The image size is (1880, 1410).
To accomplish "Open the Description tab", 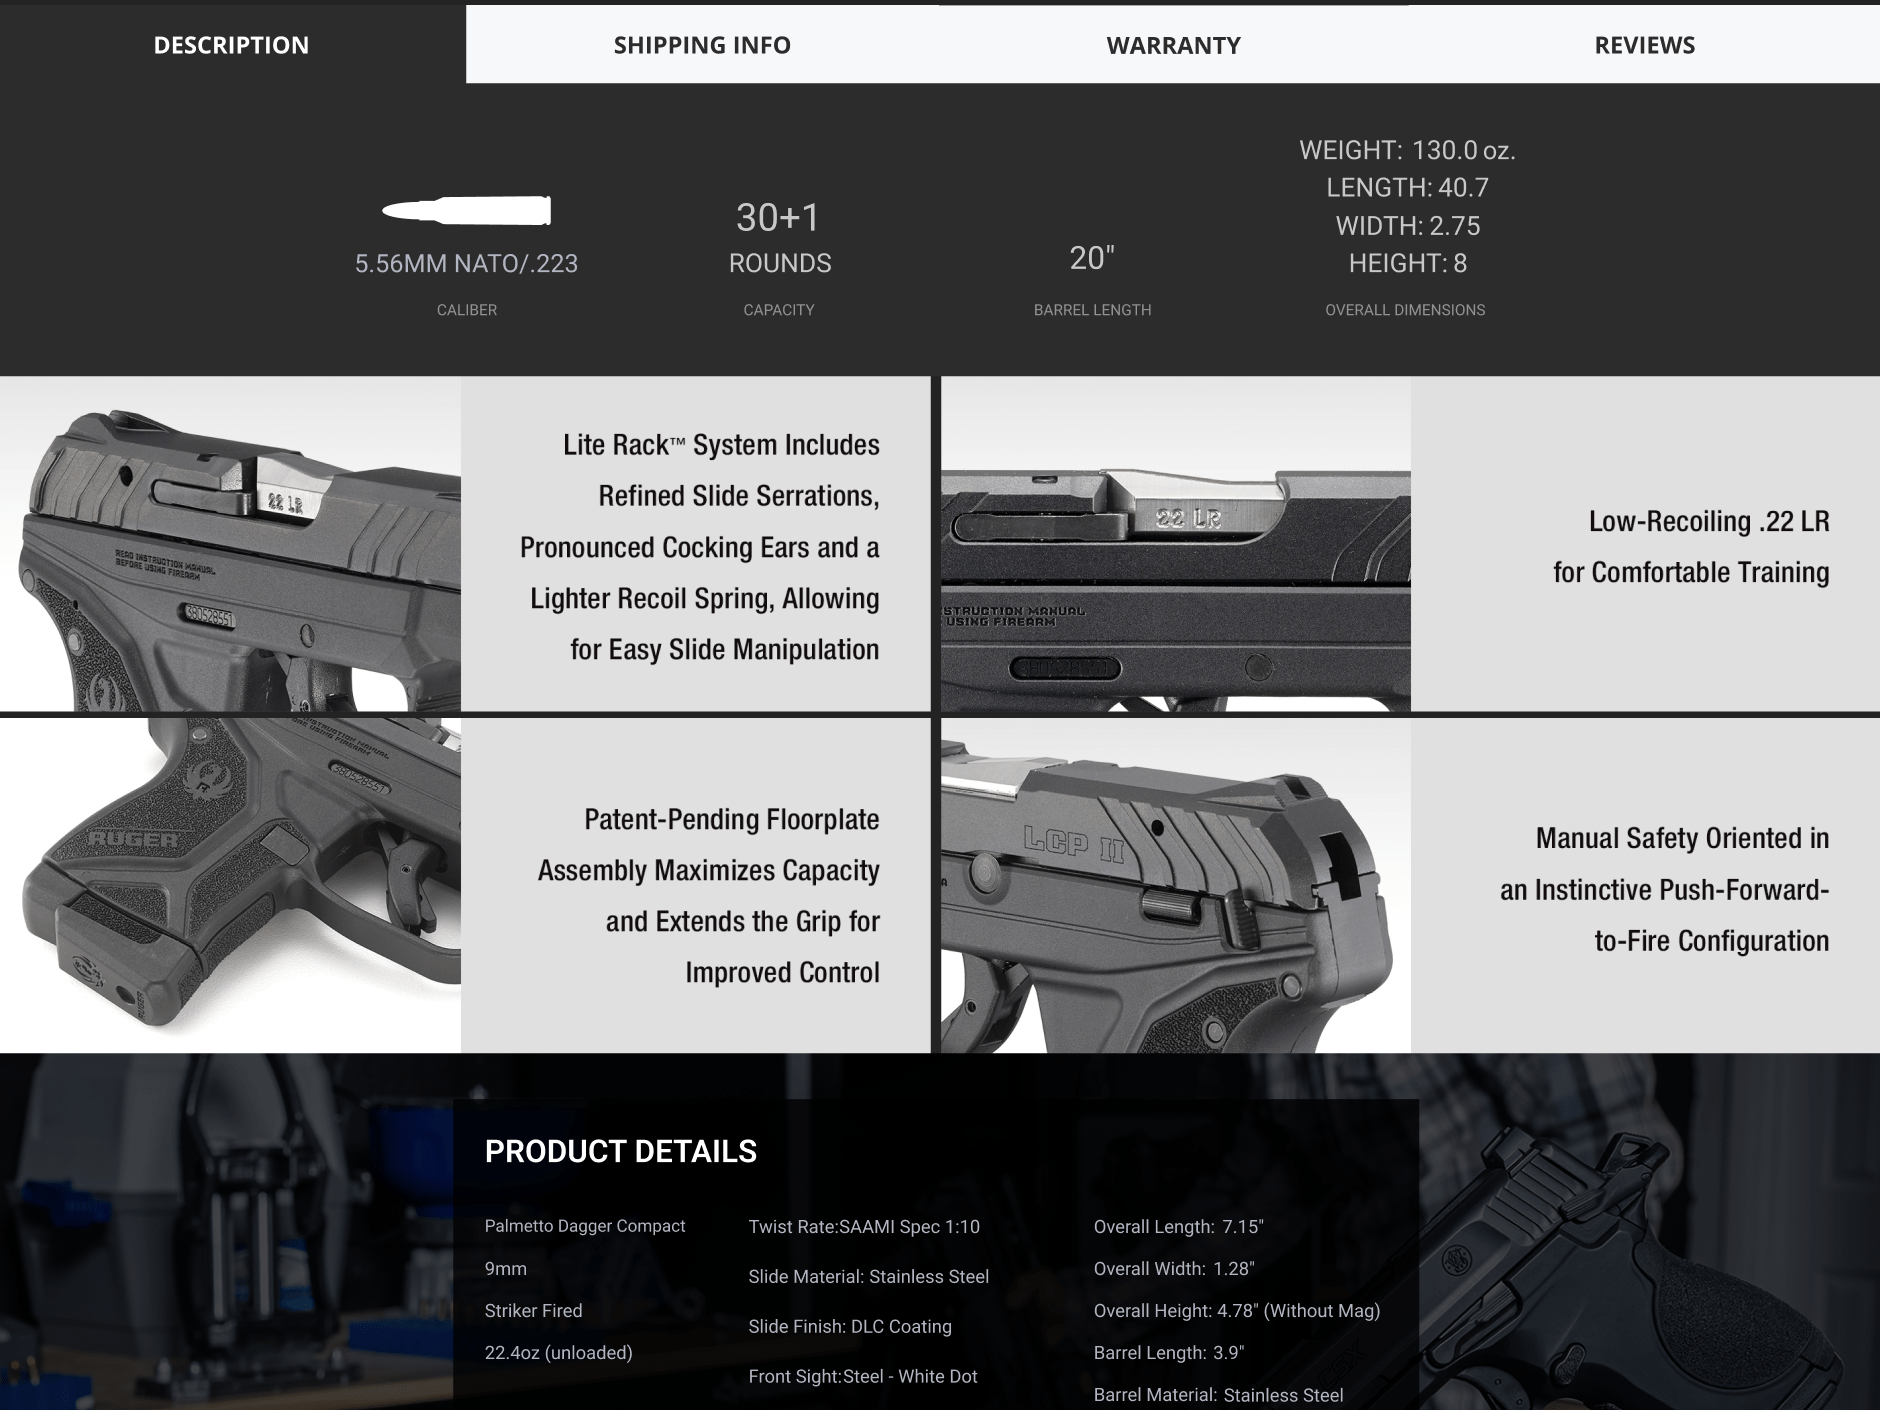I will (x=232, y=44).
